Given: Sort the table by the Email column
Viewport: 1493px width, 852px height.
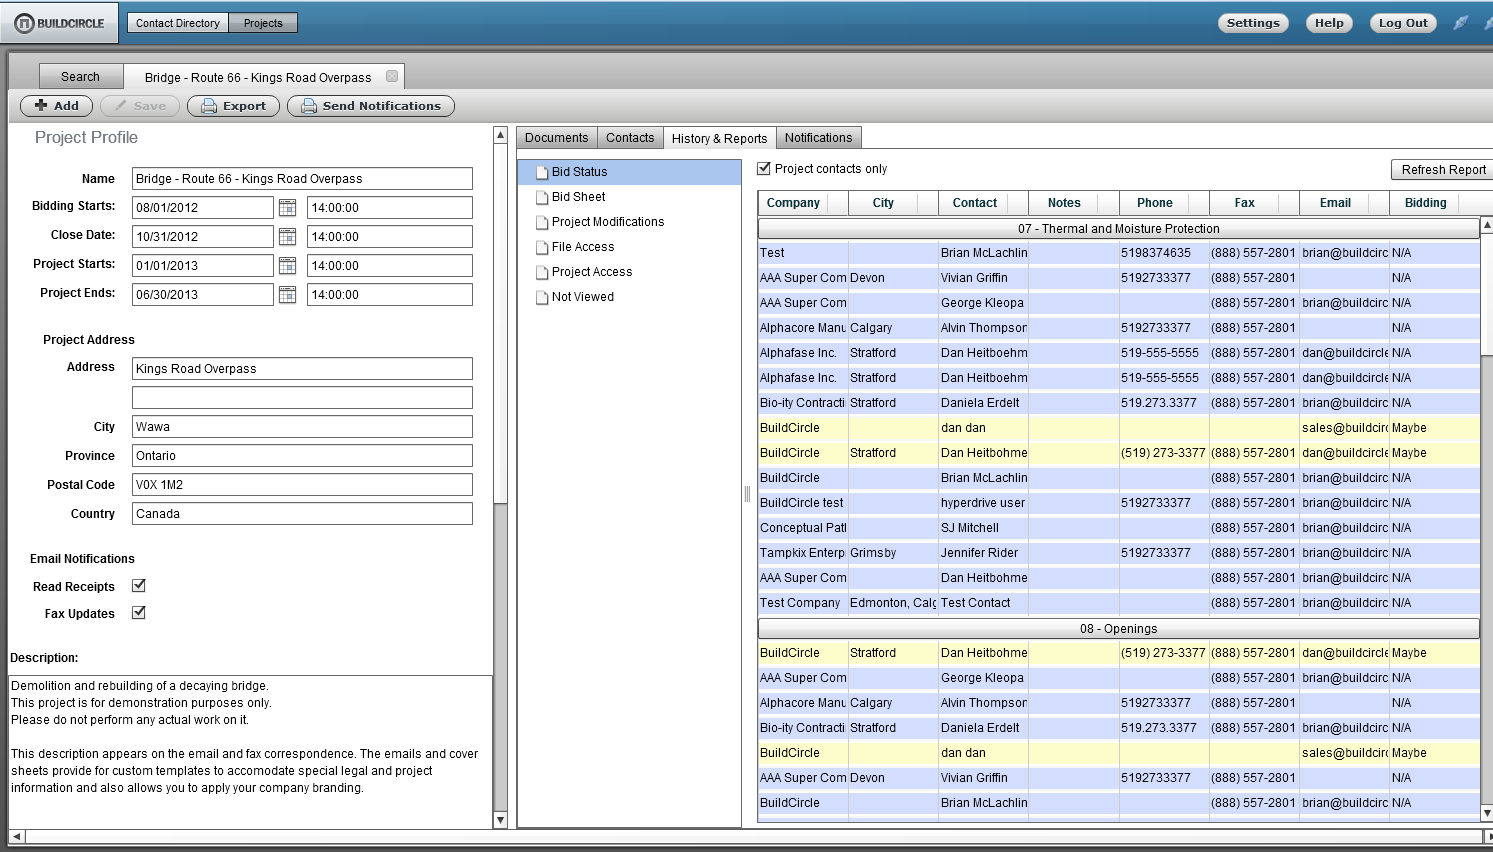Looking at the screenshot, I should coord(1345,203).
